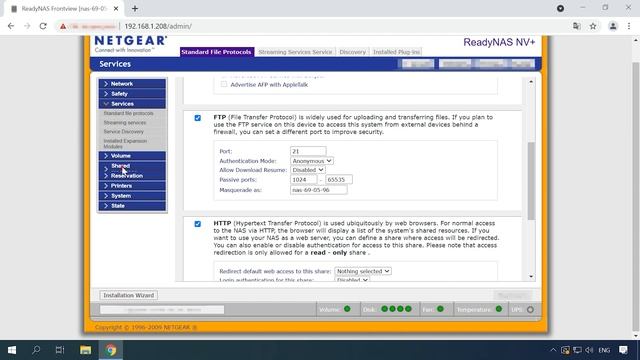
Task: Click the browser address bar URL
Action: 158,26
